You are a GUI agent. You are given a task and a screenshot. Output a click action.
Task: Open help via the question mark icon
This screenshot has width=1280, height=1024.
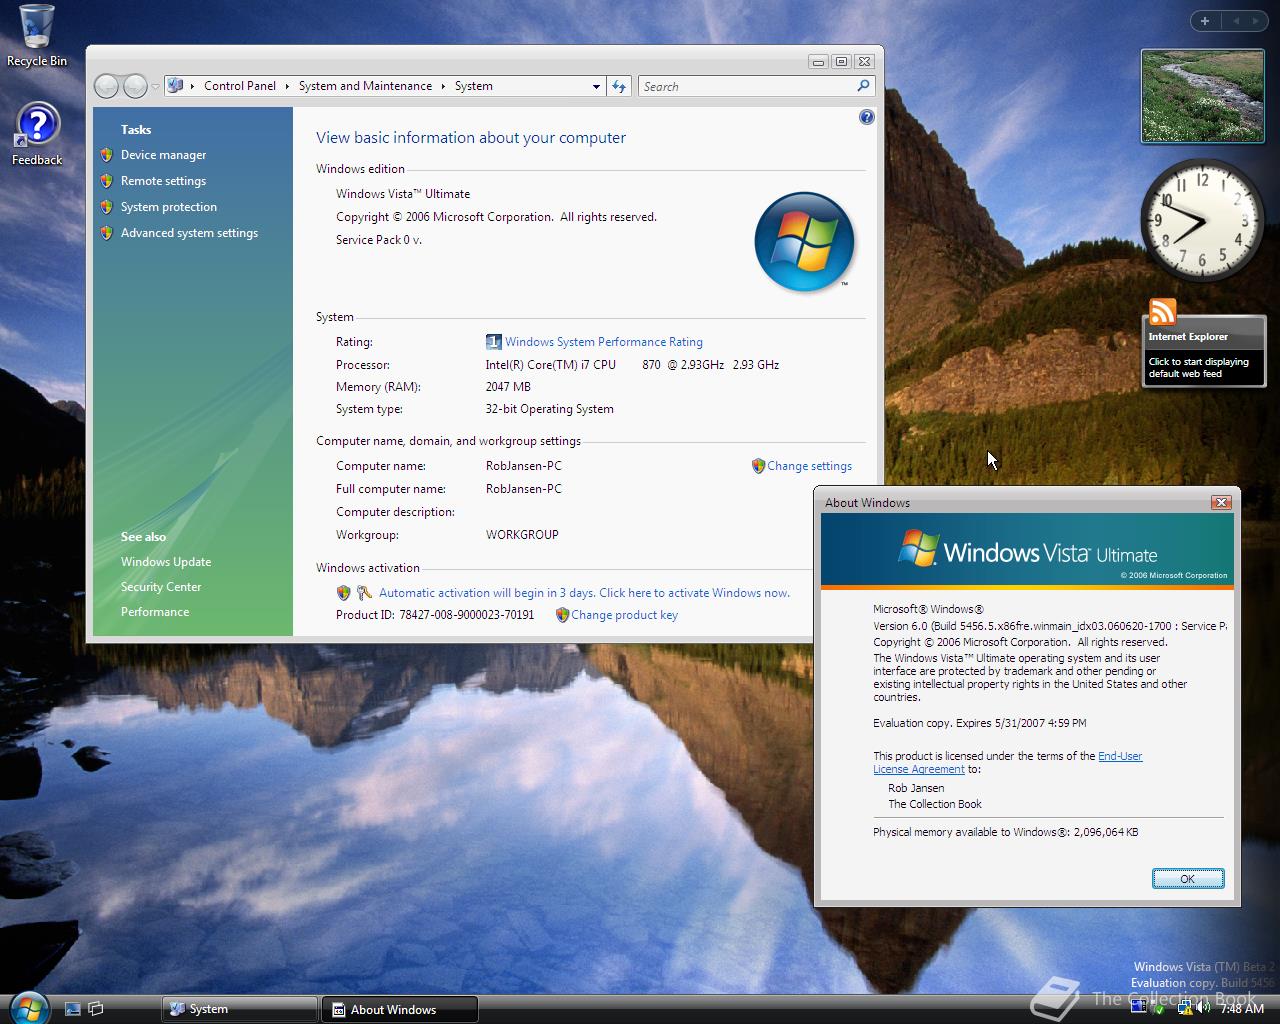pyautogui.click(x=866, y=117)
